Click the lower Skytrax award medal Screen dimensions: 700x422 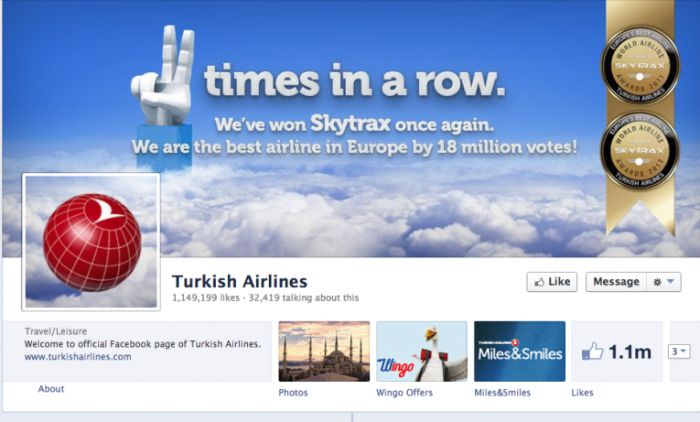point(640,150)
